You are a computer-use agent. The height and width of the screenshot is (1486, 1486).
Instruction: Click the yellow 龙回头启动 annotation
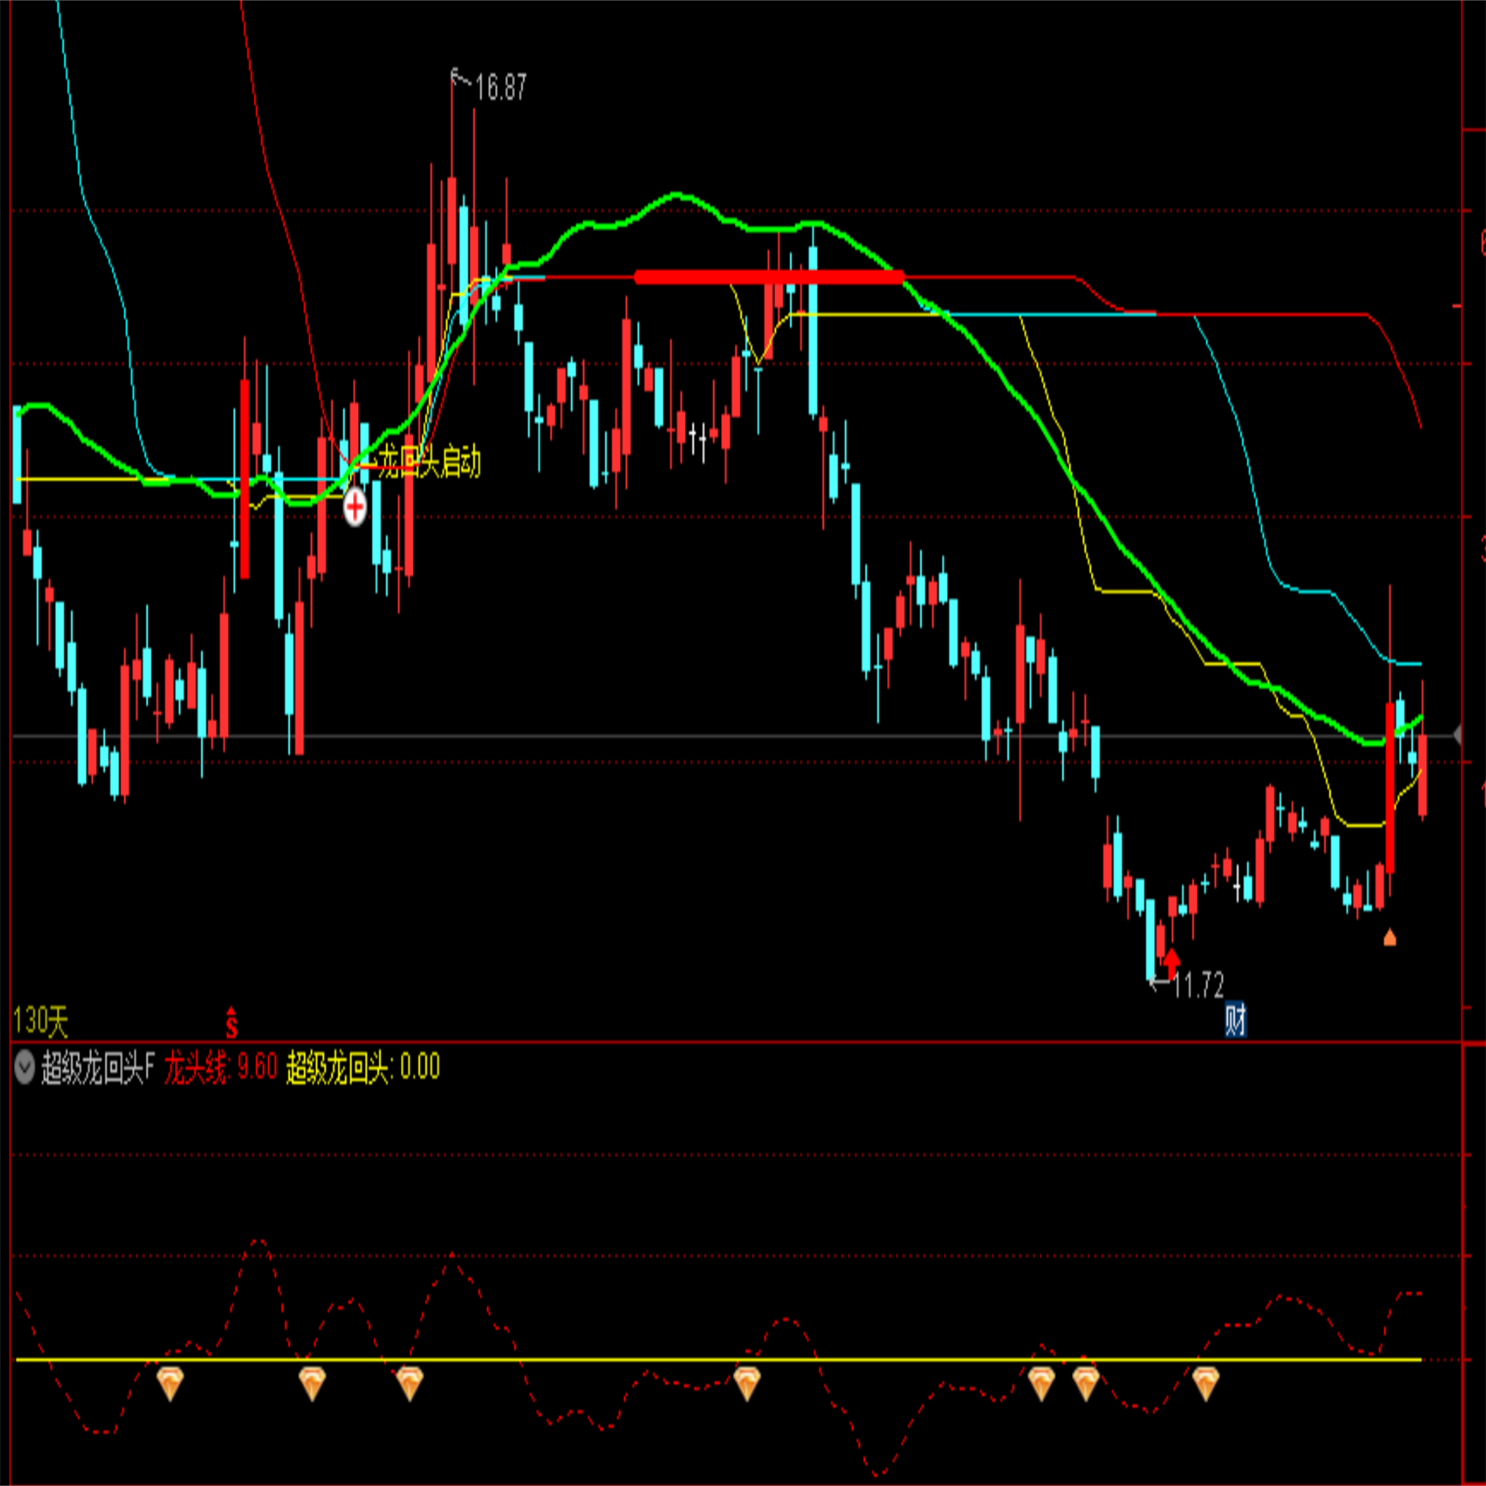pos(429,462)
